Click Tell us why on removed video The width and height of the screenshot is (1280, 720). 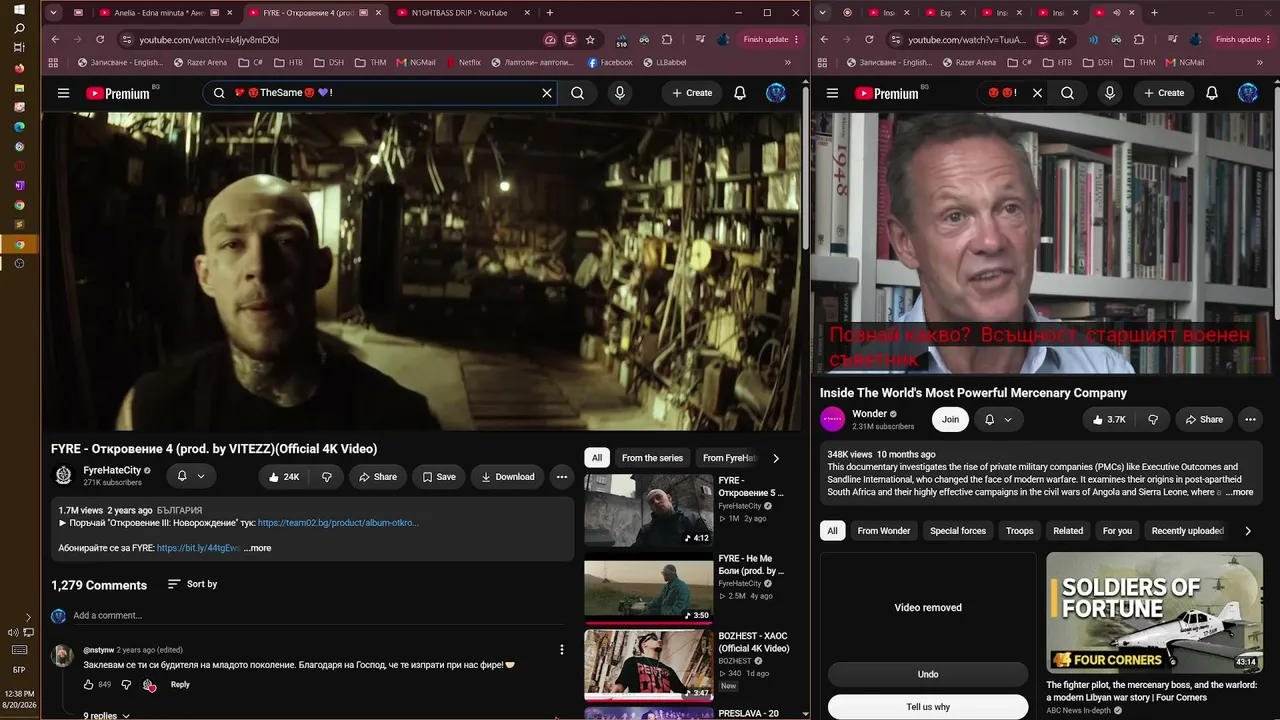(928, 707)
